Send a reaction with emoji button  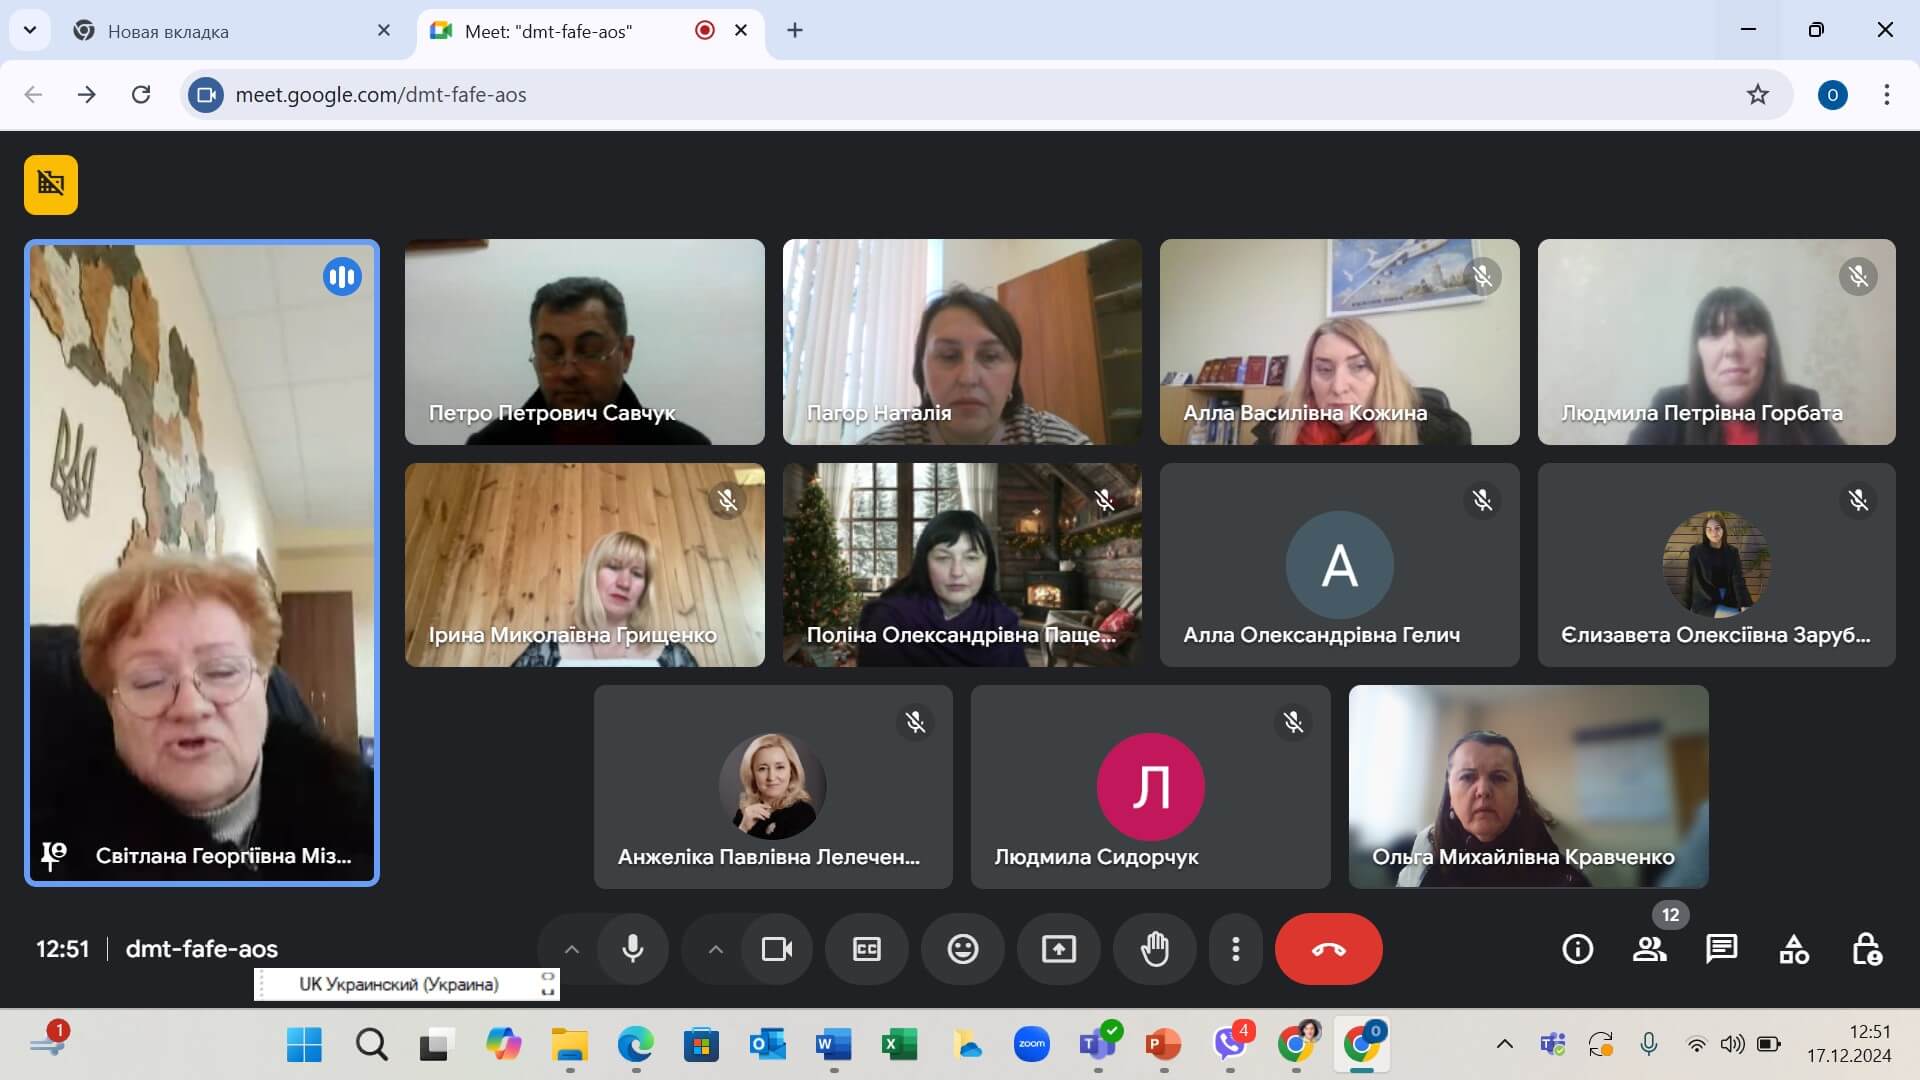[962, 949]
